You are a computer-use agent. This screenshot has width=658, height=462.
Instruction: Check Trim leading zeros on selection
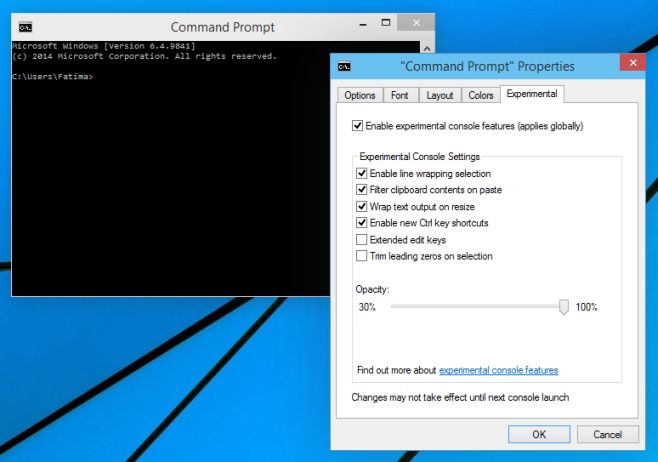361,256
